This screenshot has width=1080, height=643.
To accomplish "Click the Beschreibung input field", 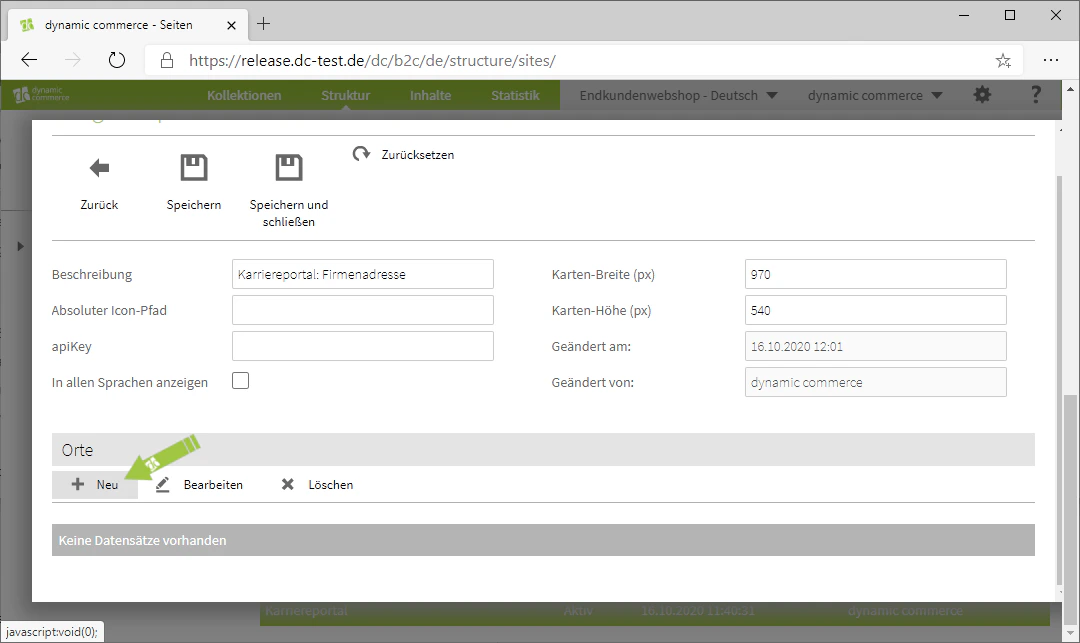I will click(362, 274).
